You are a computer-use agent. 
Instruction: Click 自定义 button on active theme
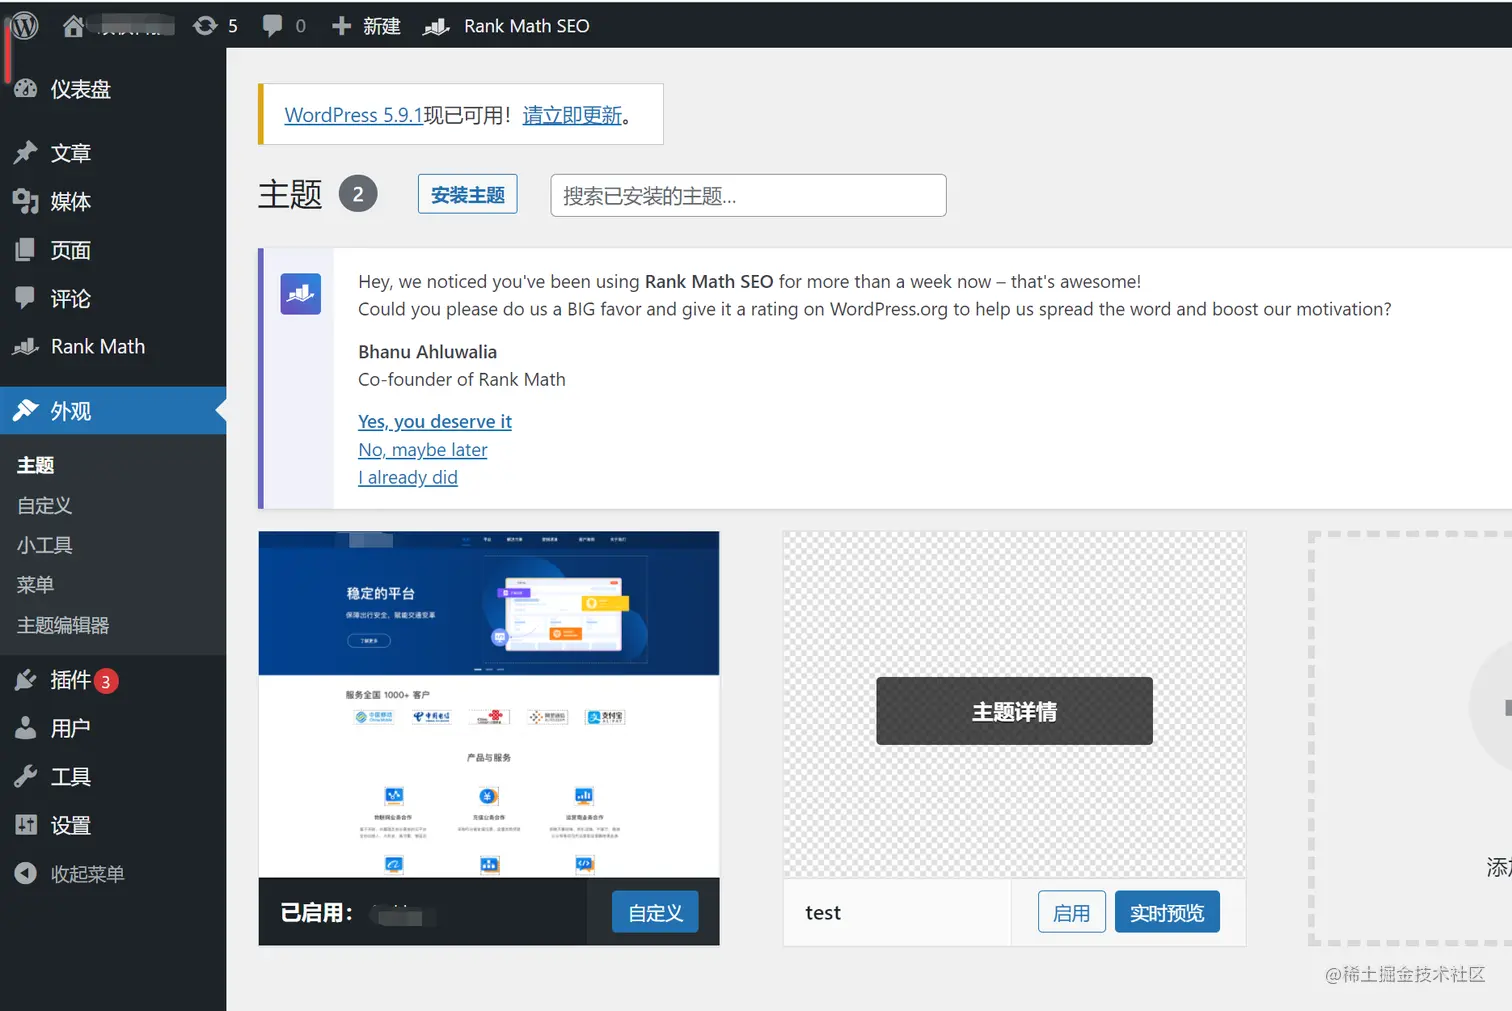(x=655, y=912)
